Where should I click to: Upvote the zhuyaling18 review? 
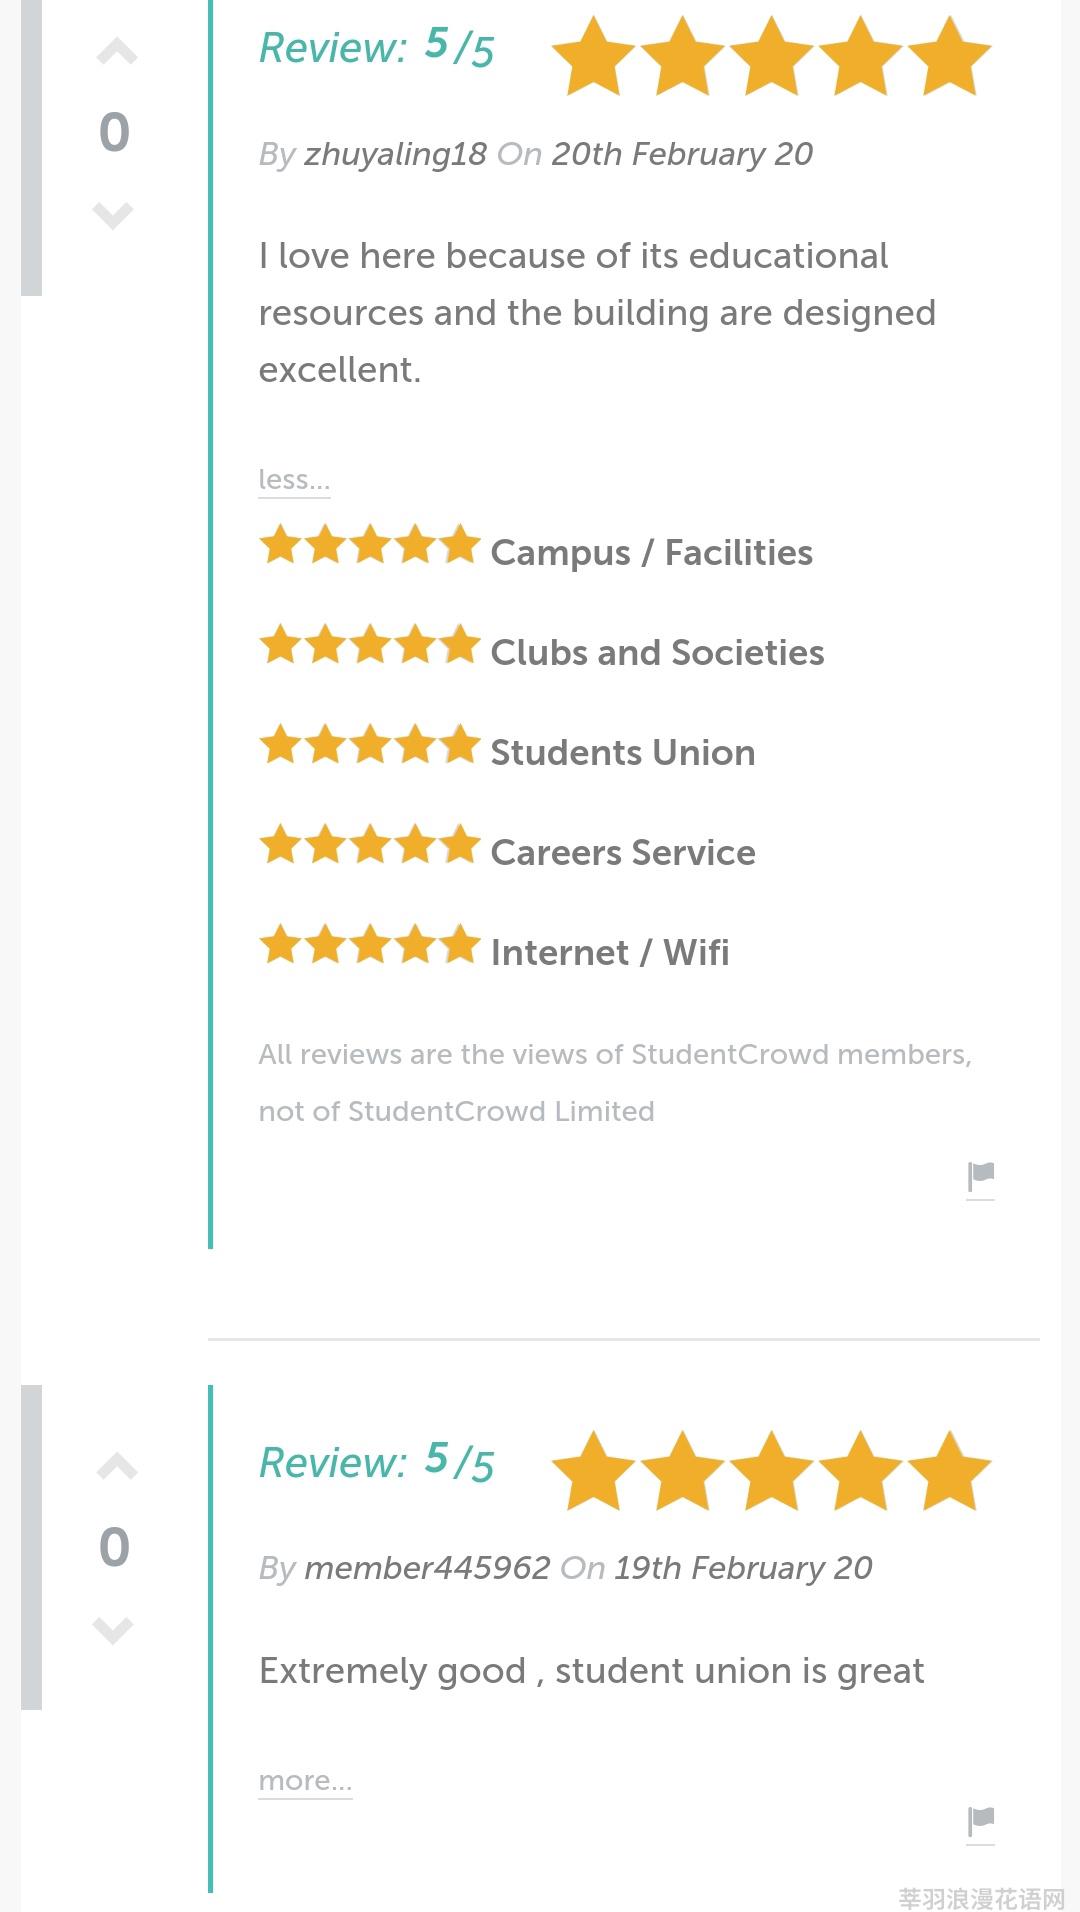116,52
